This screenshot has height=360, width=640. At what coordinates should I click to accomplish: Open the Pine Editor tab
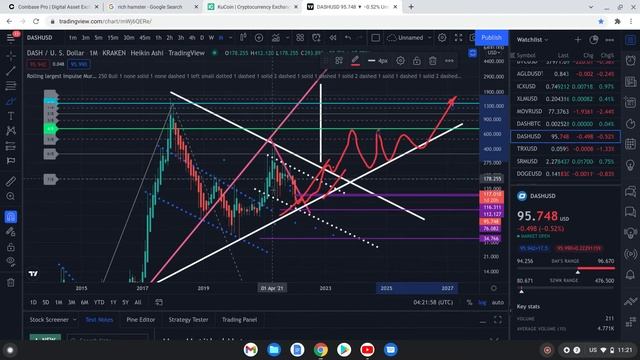140,320
